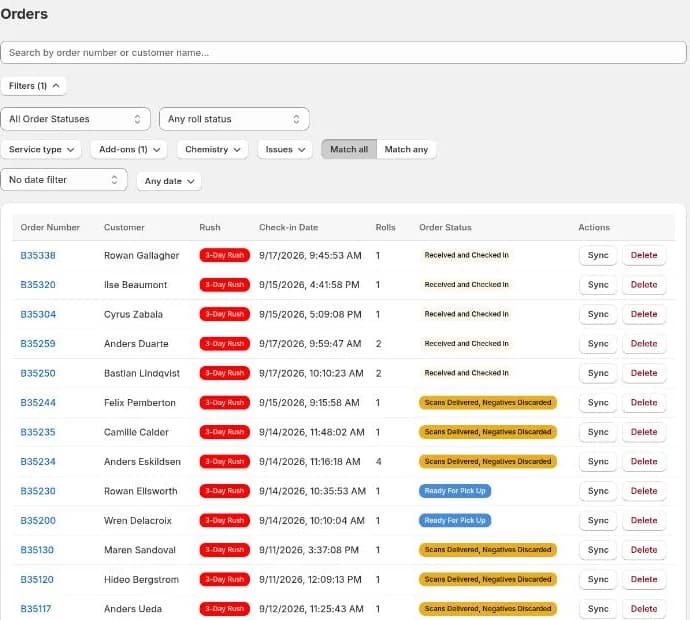Screen dimensions: 690x620
Task: Sync Camille Calder's order
Action: [x=598, y=432]
